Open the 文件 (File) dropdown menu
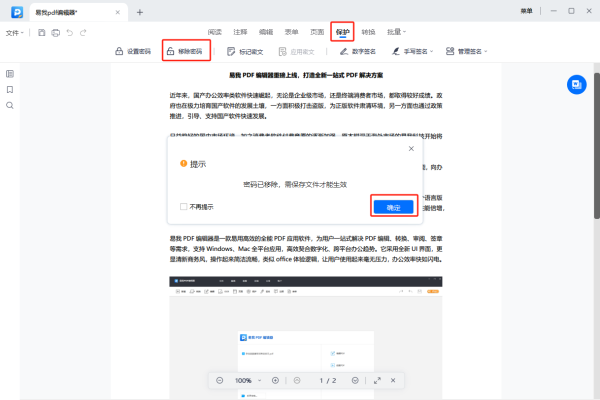Screen dimensions: 600x400 (15, 32)
